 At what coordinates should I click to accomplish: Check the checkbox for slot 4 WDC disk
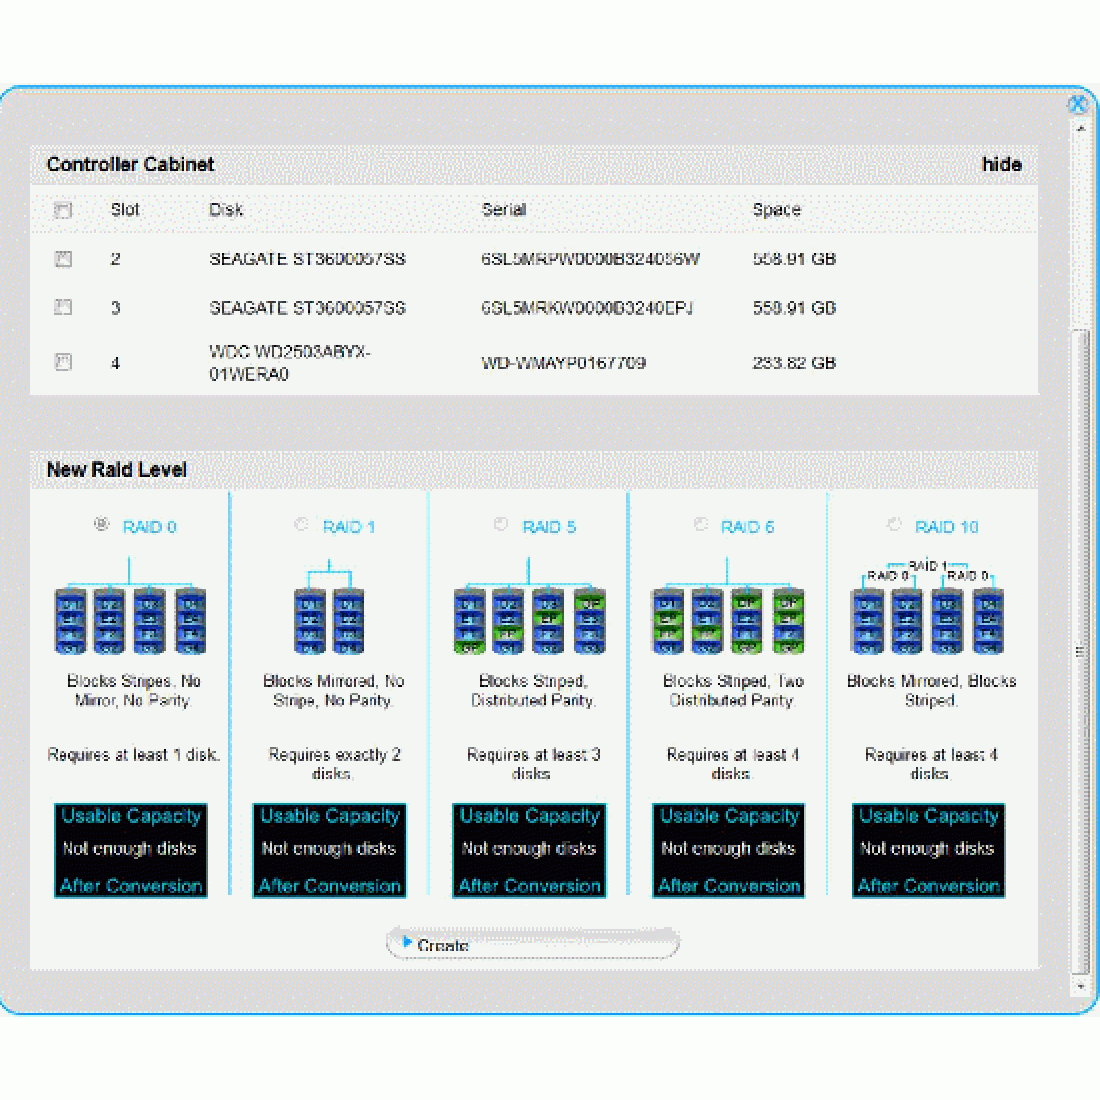[63, 361]
